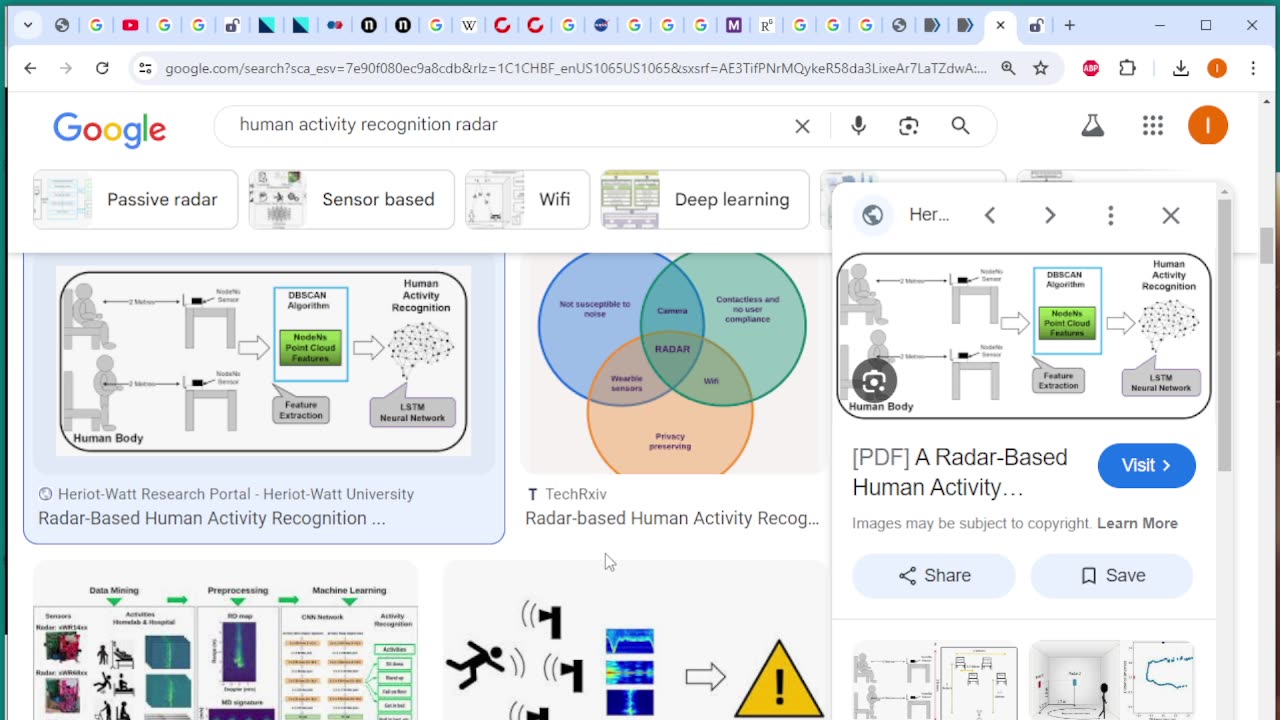Open the Adblock Plus extension
Viewport: 1280px width, 720px height.
tap(1091, 68)
